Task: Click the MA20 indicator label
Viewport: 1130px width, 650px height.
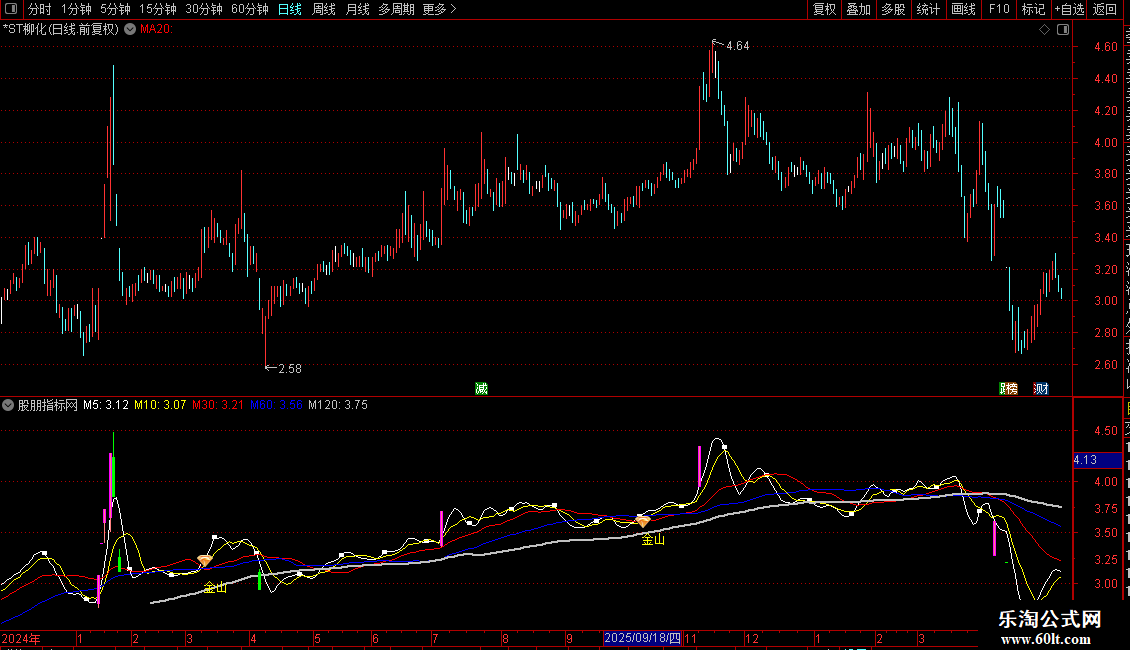Action: (x=156, y=29)
